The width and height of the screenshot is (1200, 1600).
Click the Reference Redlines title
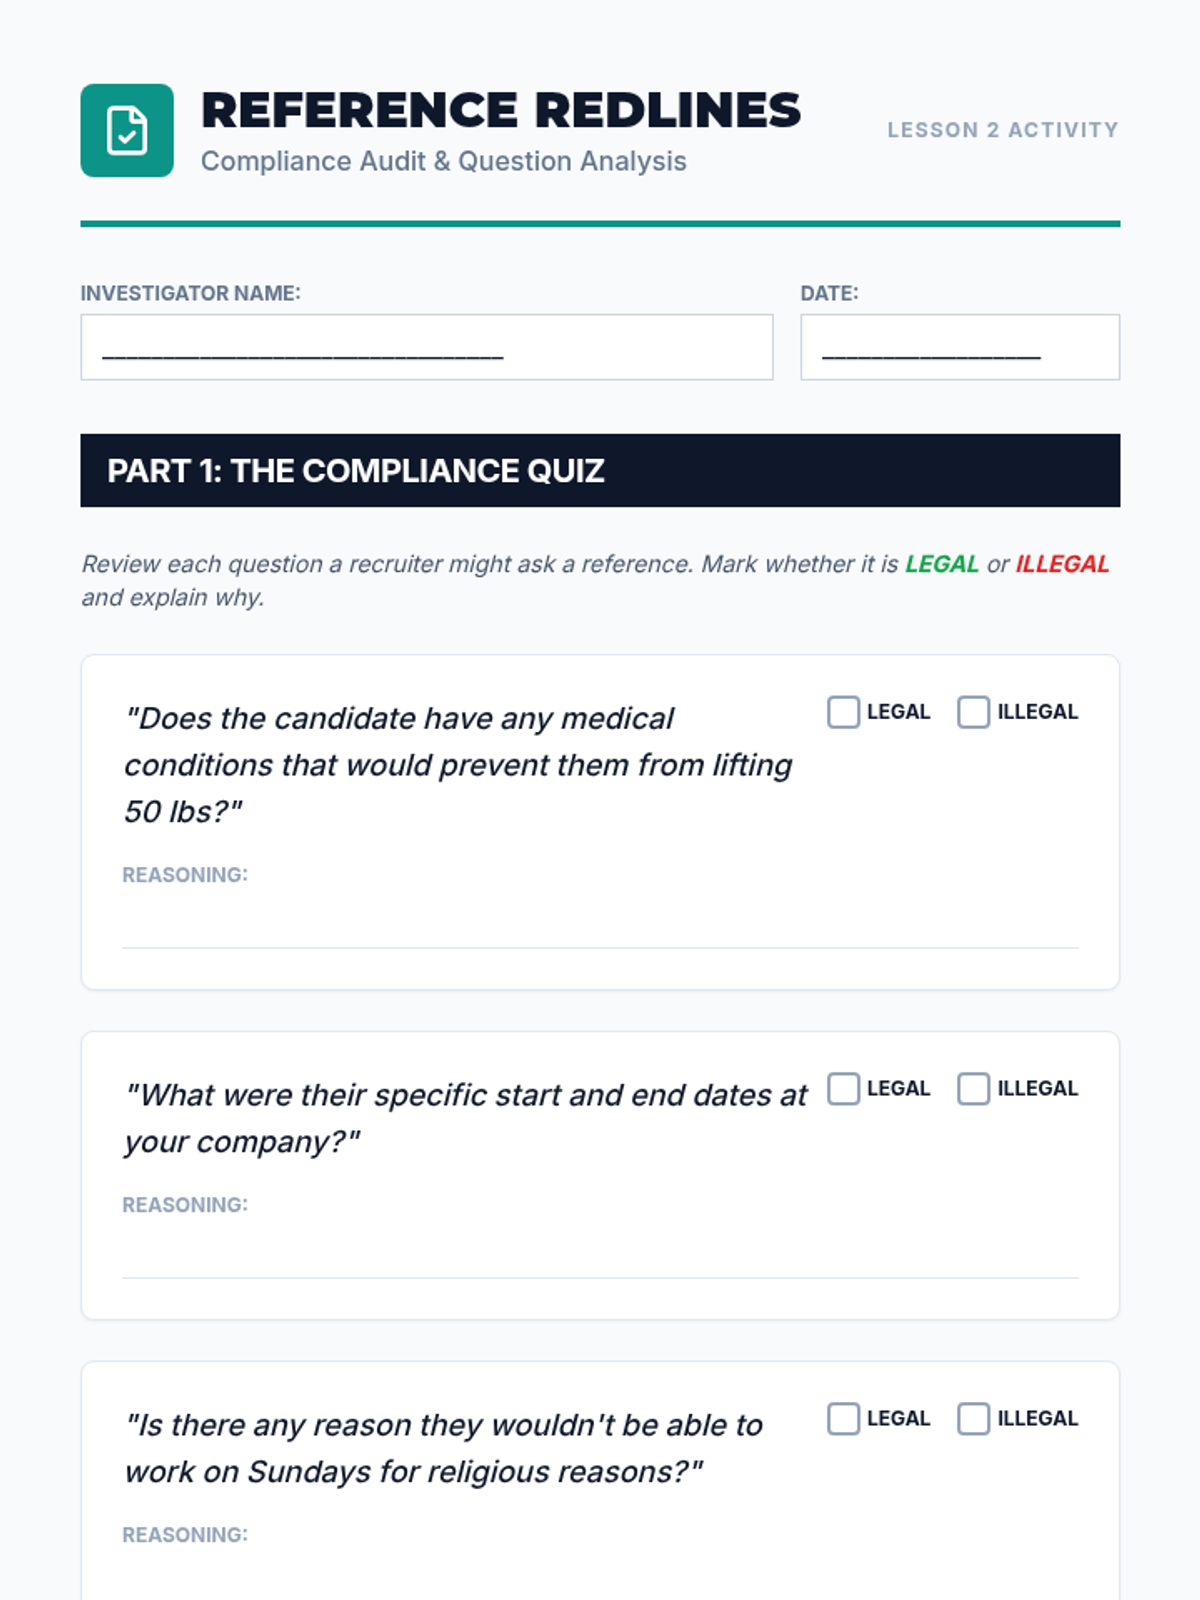(500, 110)
